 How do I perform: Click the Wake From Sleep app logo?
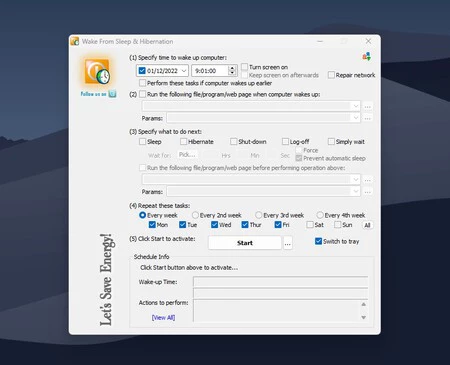tap(97, 71)
